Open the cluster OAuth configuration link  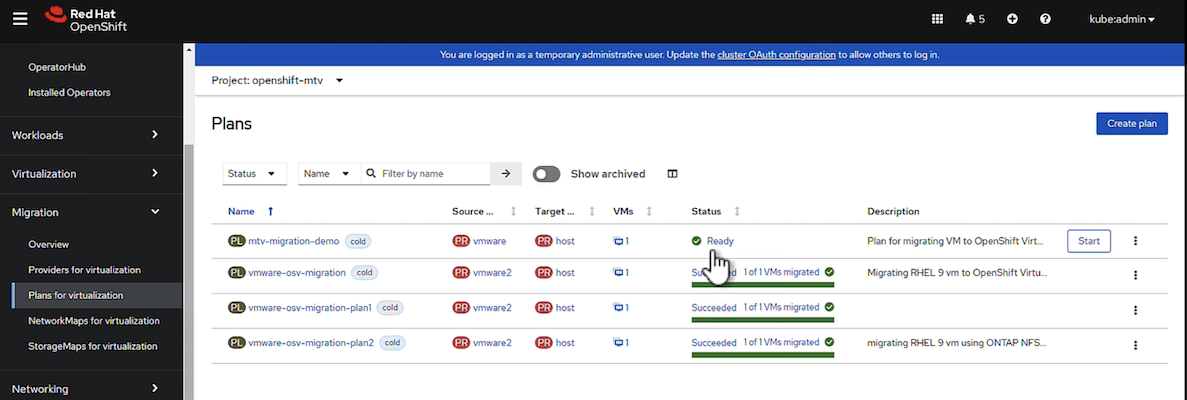(x=776, y=55)
